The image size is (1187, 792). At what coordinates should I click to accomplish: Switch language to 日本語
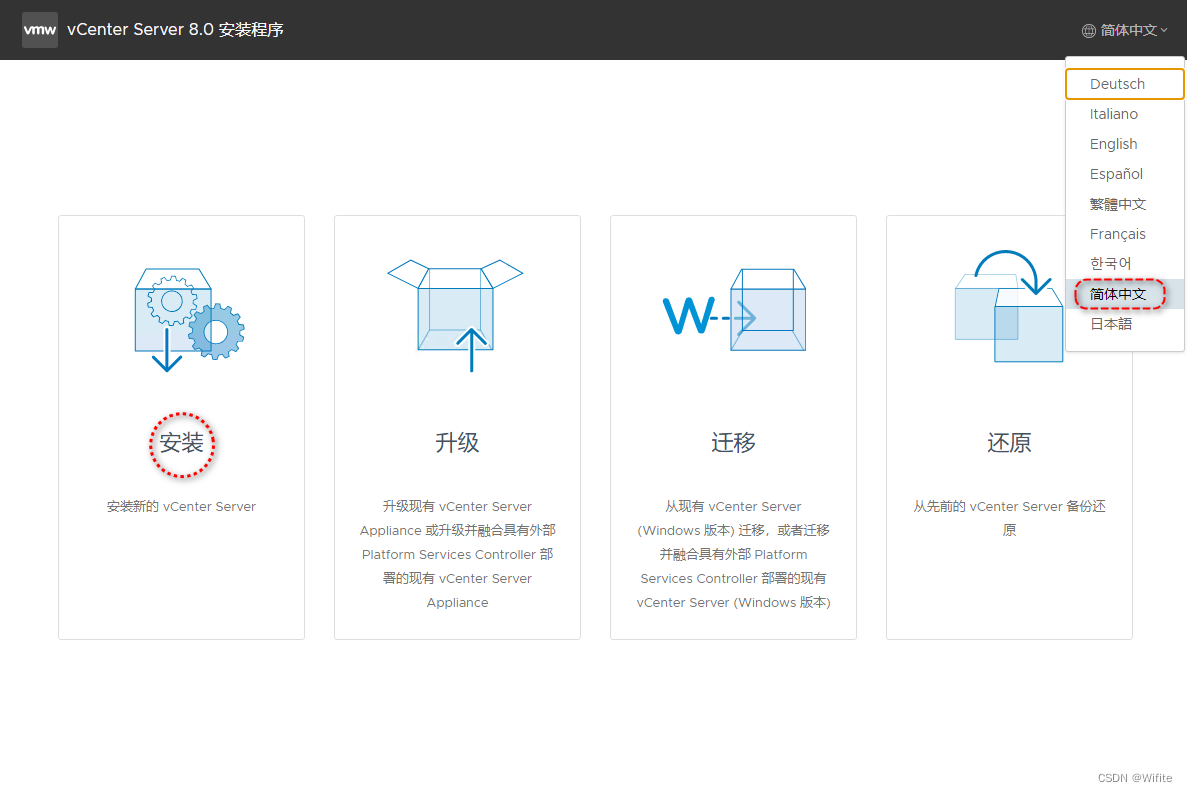point(1124,324)
